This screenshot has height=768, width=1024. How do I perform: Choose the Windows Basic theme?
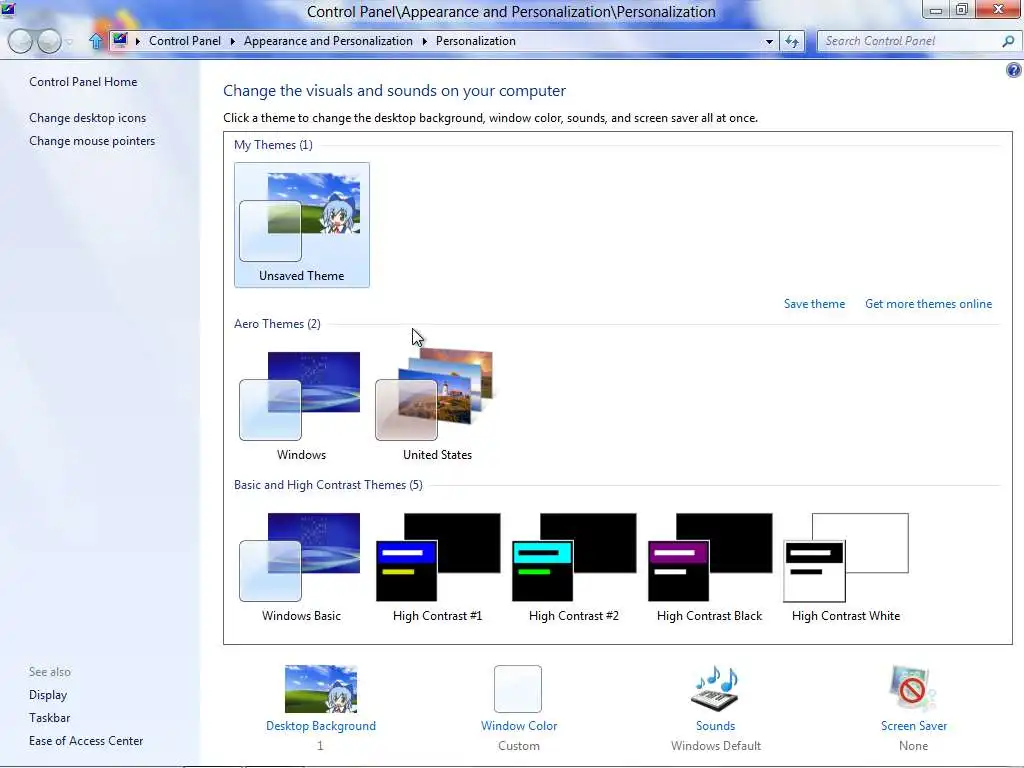[x=301, y=567]
